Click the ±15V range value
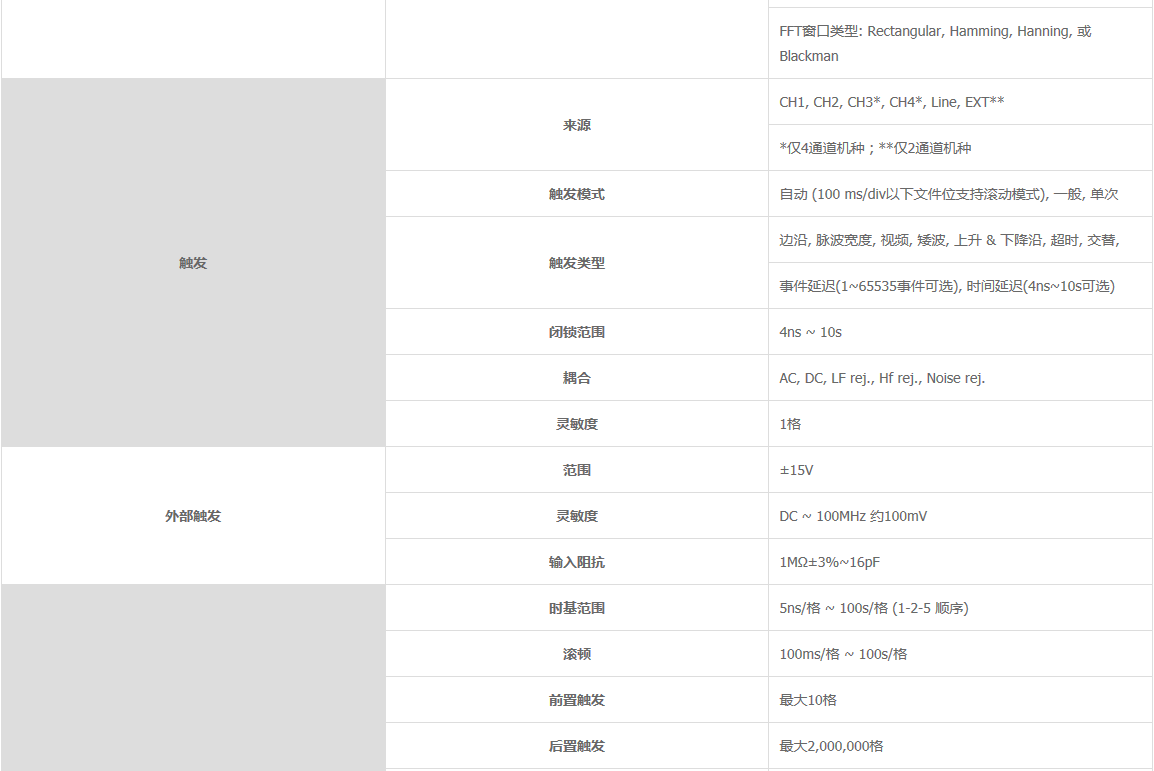1154x771 pixels. [x=797, y=470]
